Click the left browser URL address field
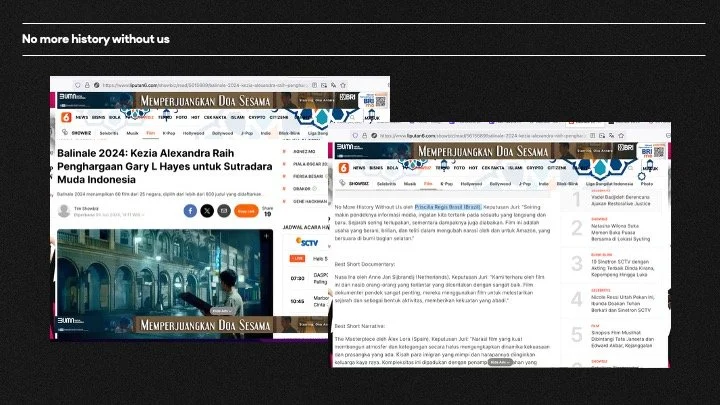Image resolution: width=720 pixels, height=405 pixels. (x=204, y=85)
